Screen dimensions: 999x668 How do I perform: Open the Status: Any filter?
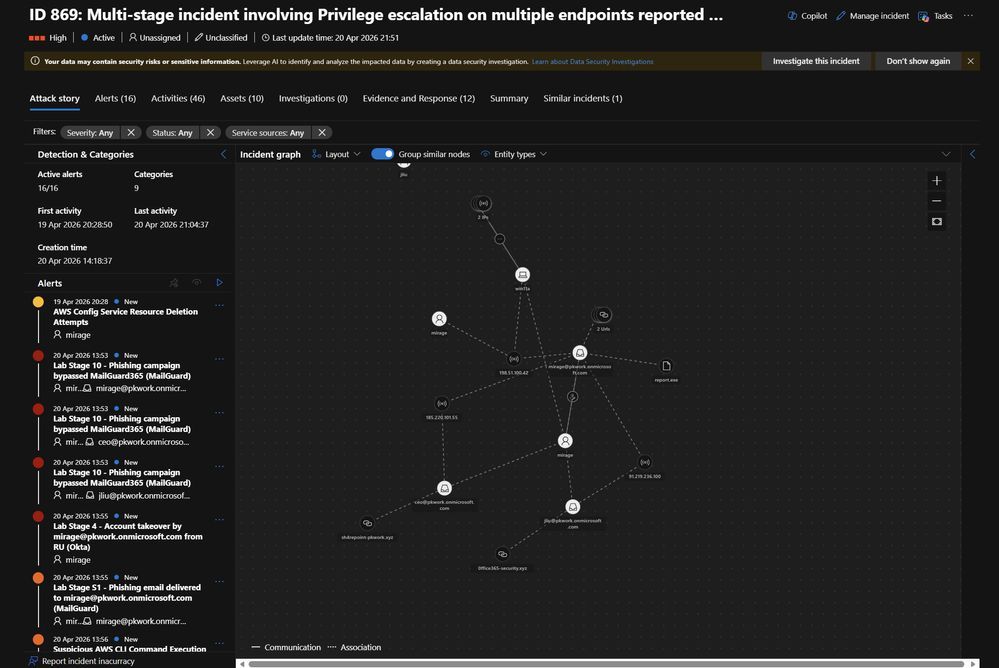[172, 133]
